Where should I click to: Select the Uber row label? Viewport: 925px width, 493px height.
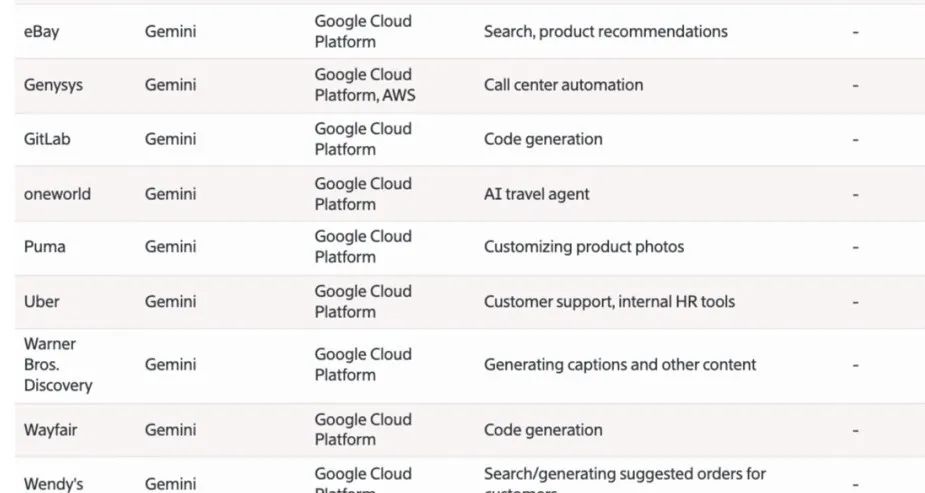coord(42,301)
